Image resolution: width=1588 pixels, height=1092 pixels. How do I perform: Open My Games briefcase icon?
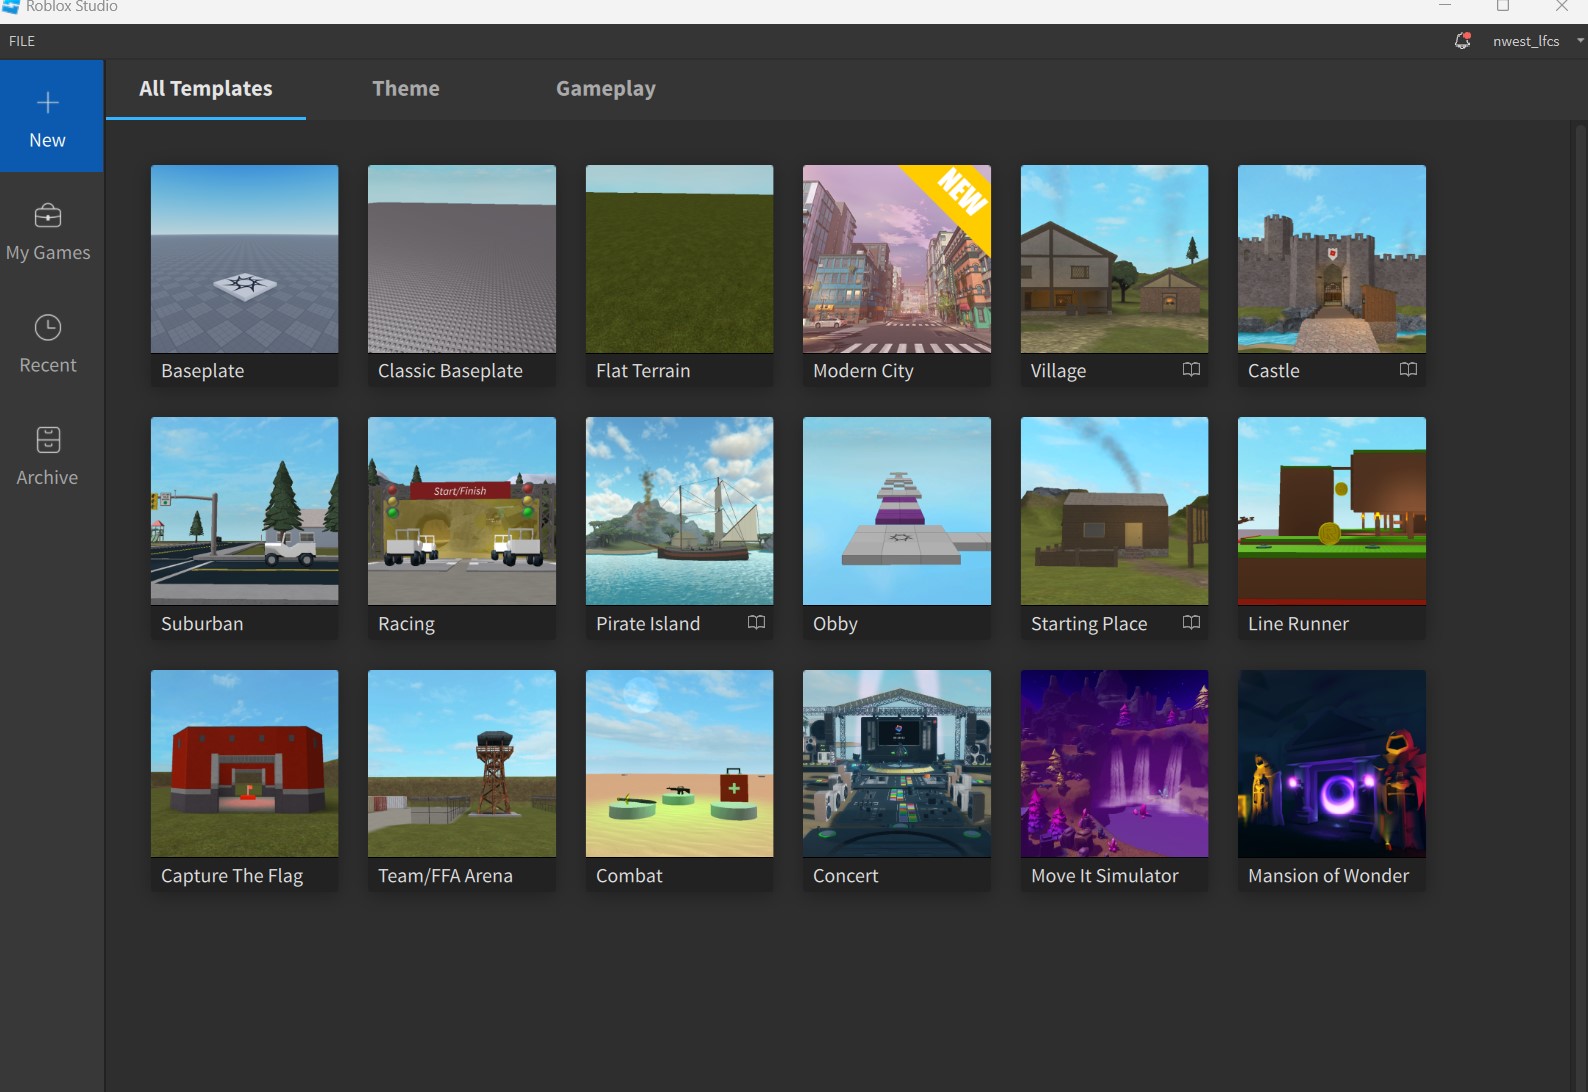(x=48, y=216)
